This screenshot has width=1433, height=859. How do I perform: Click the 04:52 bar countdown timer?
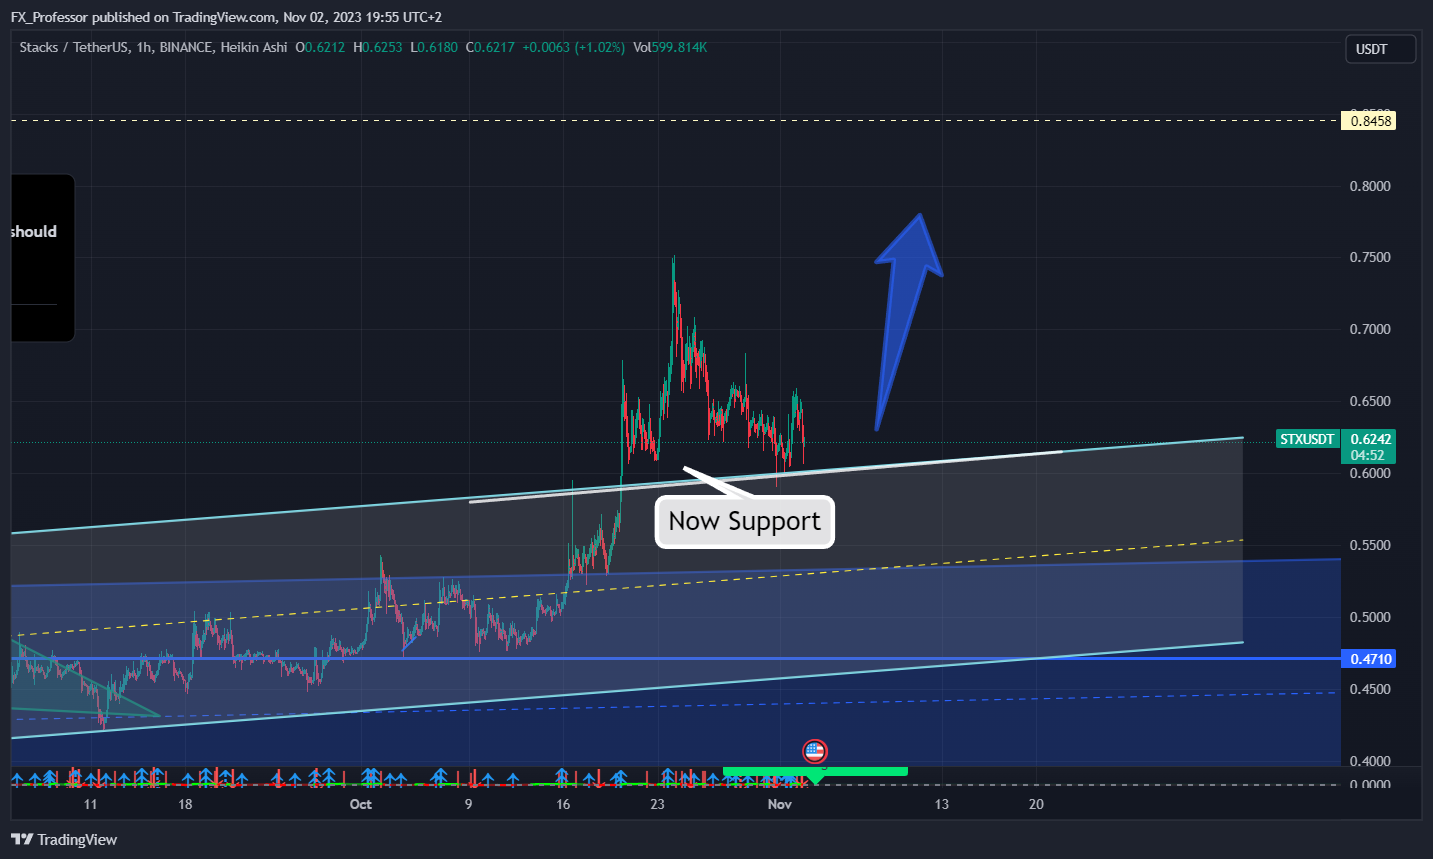coord(1368,455)
